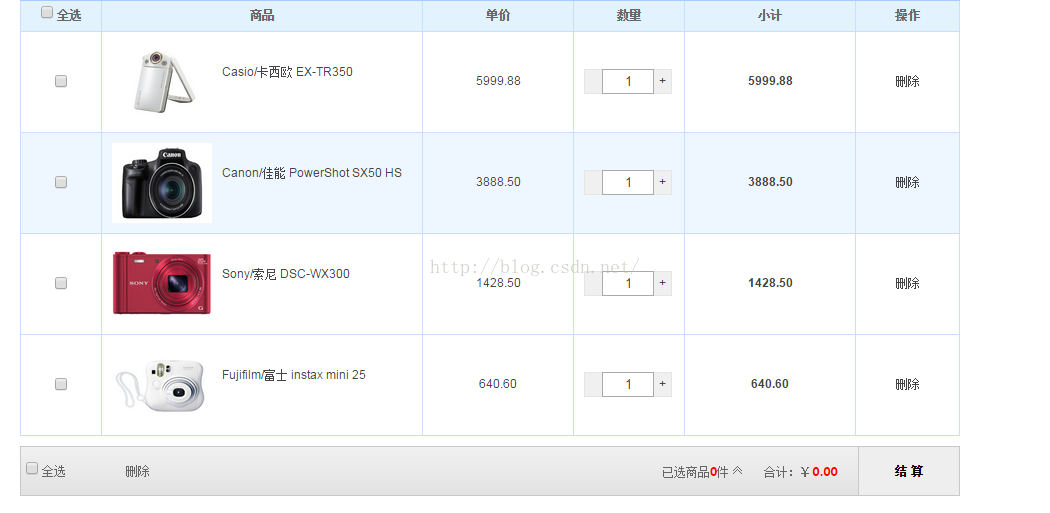This screenshot has width=1050, height=513.
Task: Click the red total amount 0.00
Action: tap(825, 472)
